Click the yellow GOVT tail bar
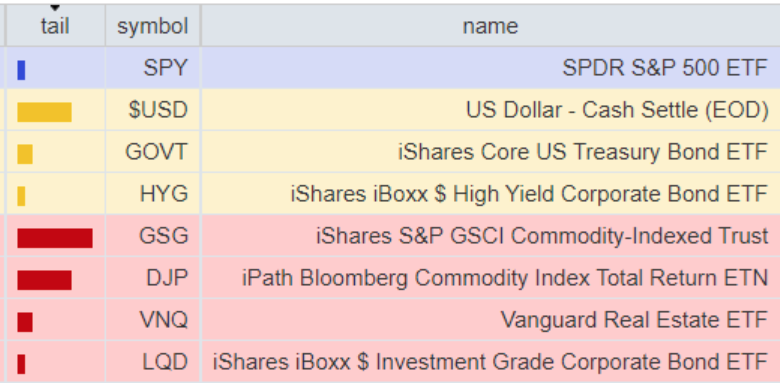Screen dimensions: 782x388 click(x=25, y=154)
